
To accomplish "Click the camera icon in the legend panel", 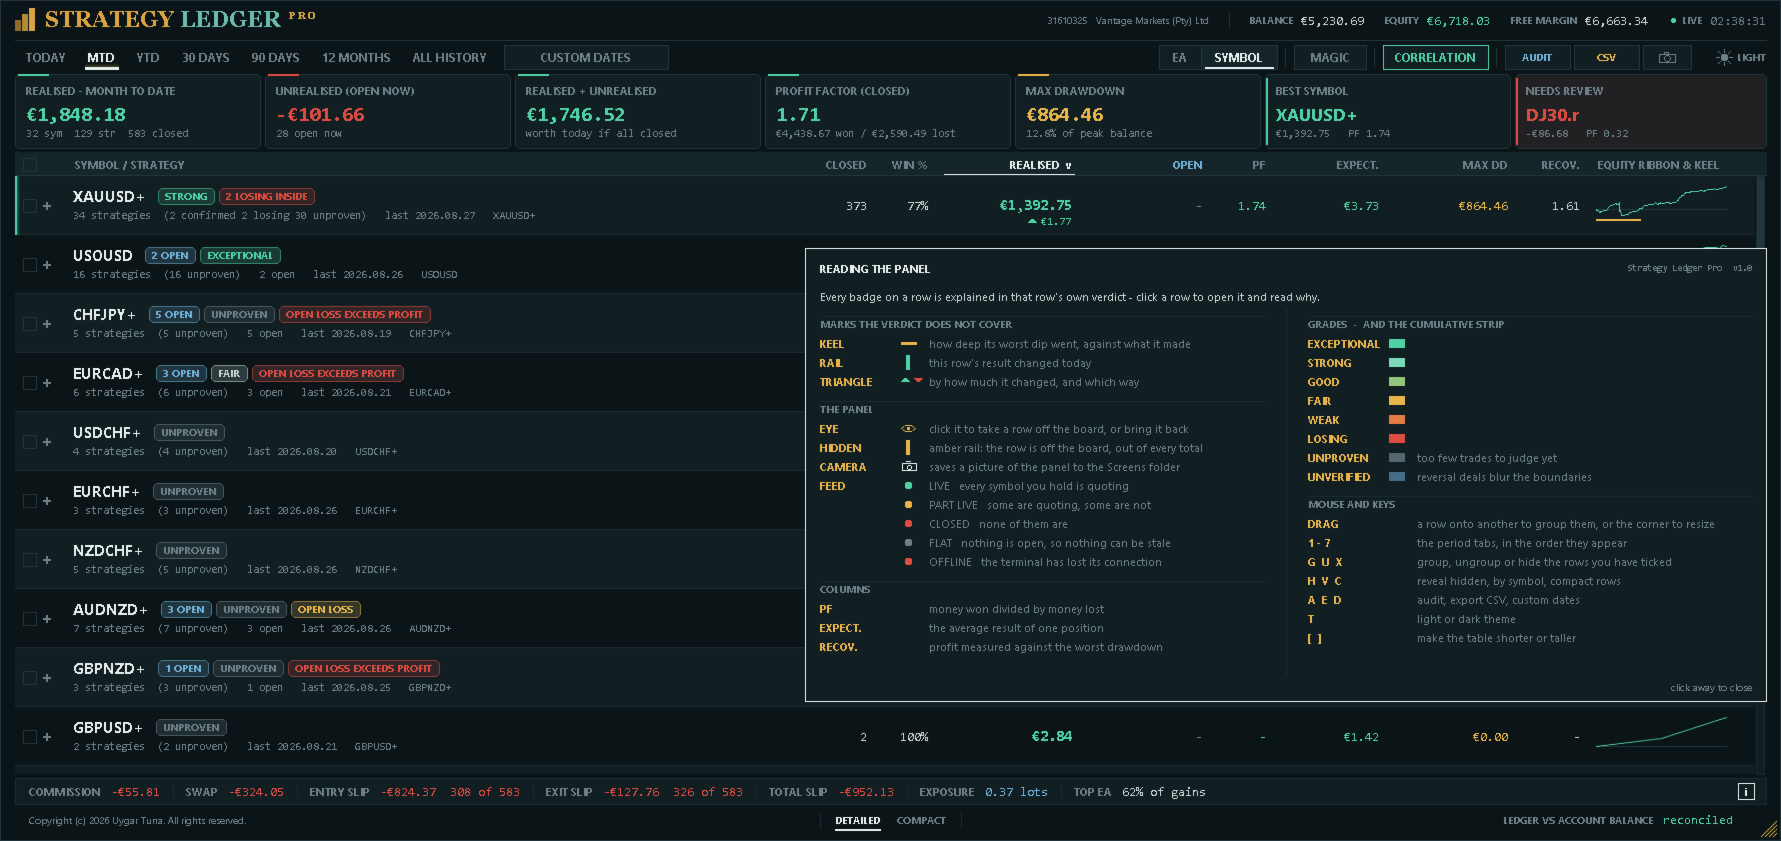I will click(909, 467).
